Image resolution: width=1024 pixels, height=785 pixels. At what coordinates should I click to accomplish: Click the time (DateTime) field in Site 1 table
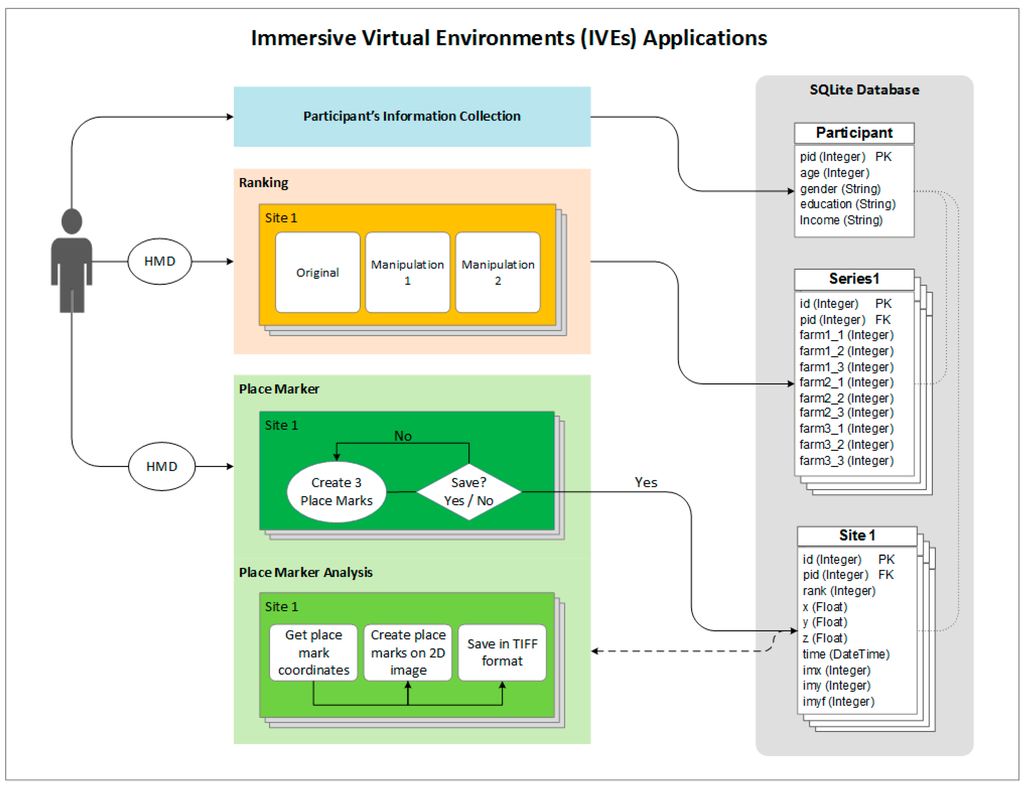click(x=845, y=654)
